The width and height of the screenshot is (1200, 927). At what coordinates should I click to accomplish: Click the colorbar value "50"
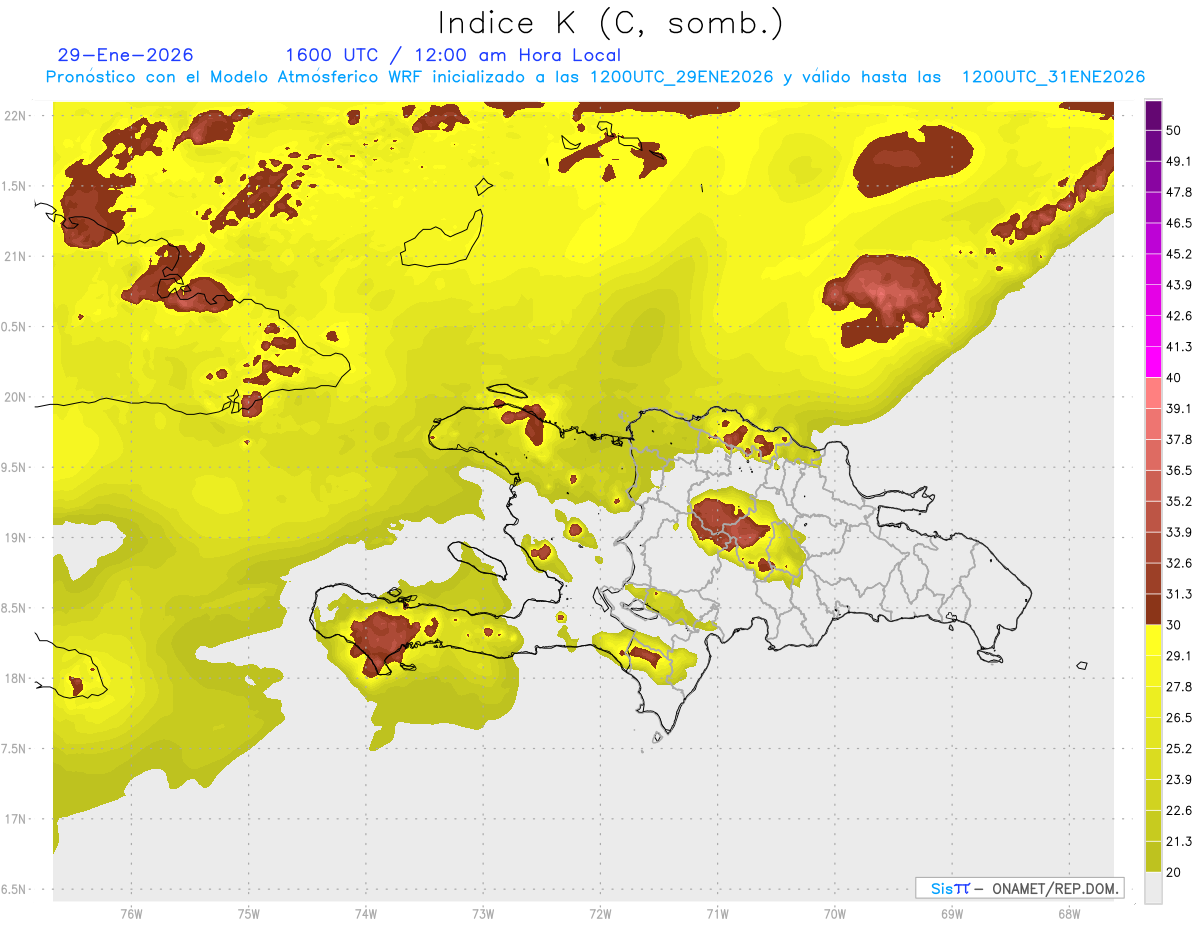1175,131
